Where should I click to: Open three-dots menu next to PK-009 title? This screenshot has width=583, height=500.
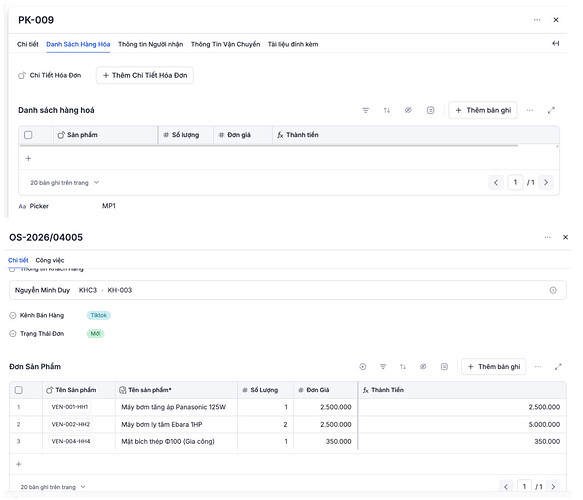point(537,20)
